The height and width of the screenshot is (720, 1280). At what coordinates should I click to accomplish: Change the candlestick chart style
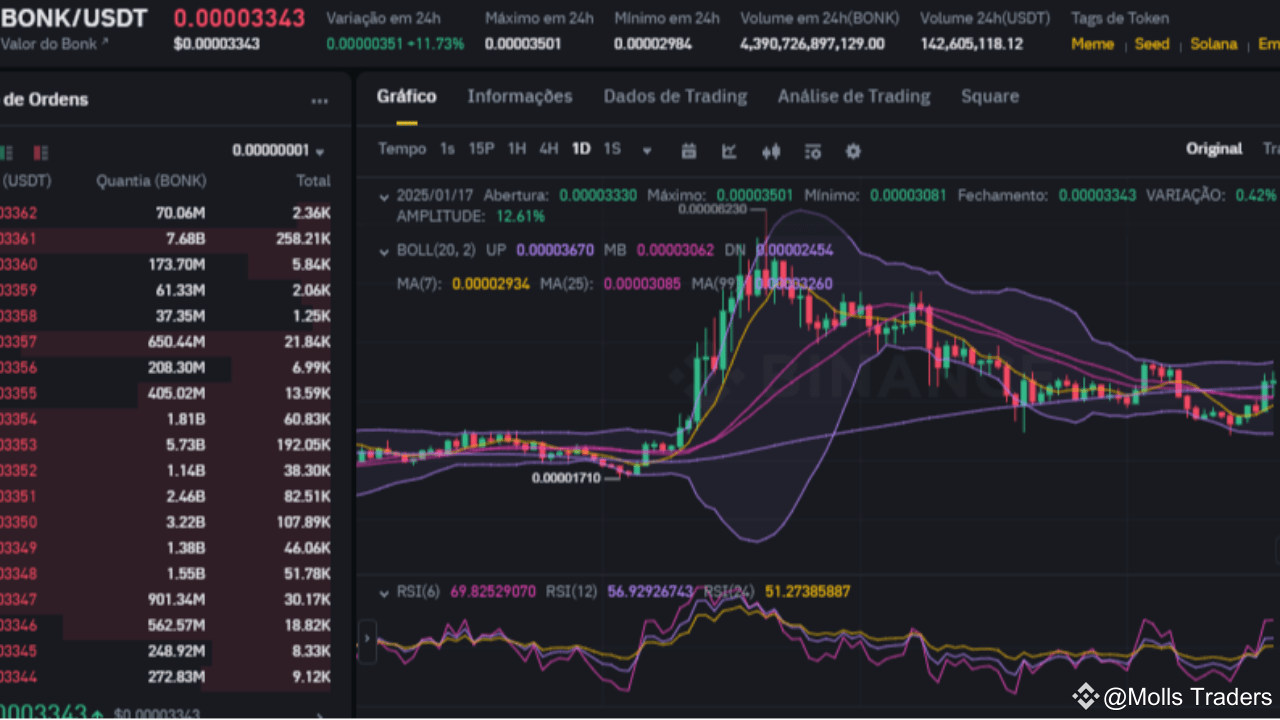pyautogui.click(x=770, y=151)
